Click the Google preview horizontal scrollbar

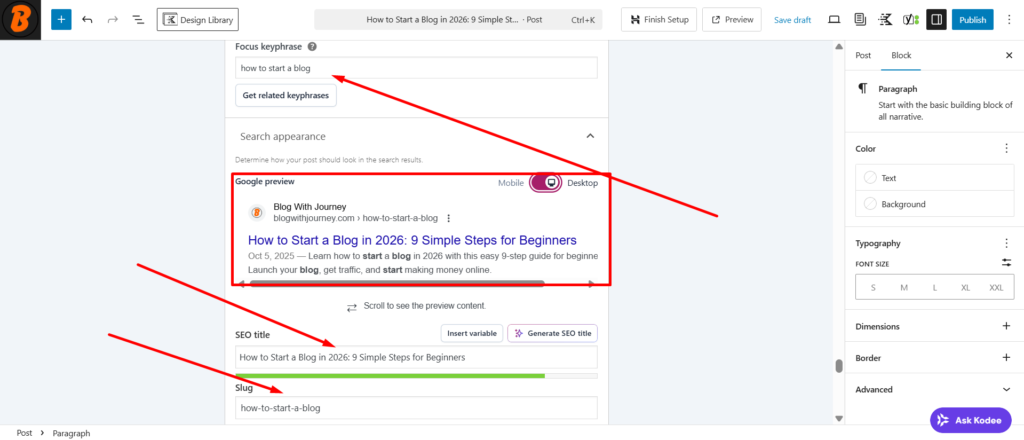coord(397,283)
